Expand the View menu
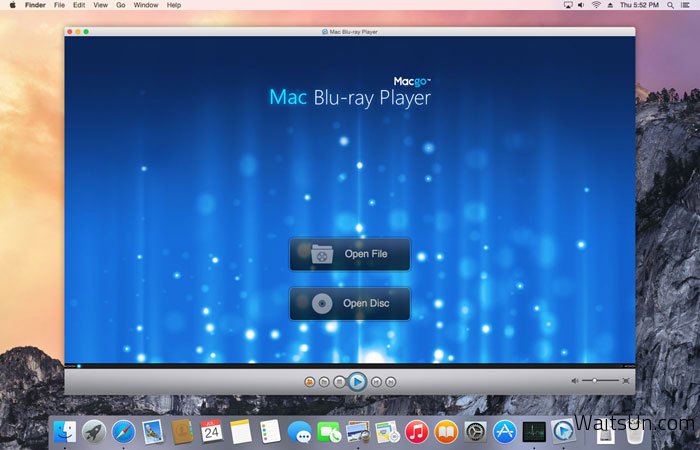This screenshot has height=450, width=700. pyautogui.click(x=100, y=5)
